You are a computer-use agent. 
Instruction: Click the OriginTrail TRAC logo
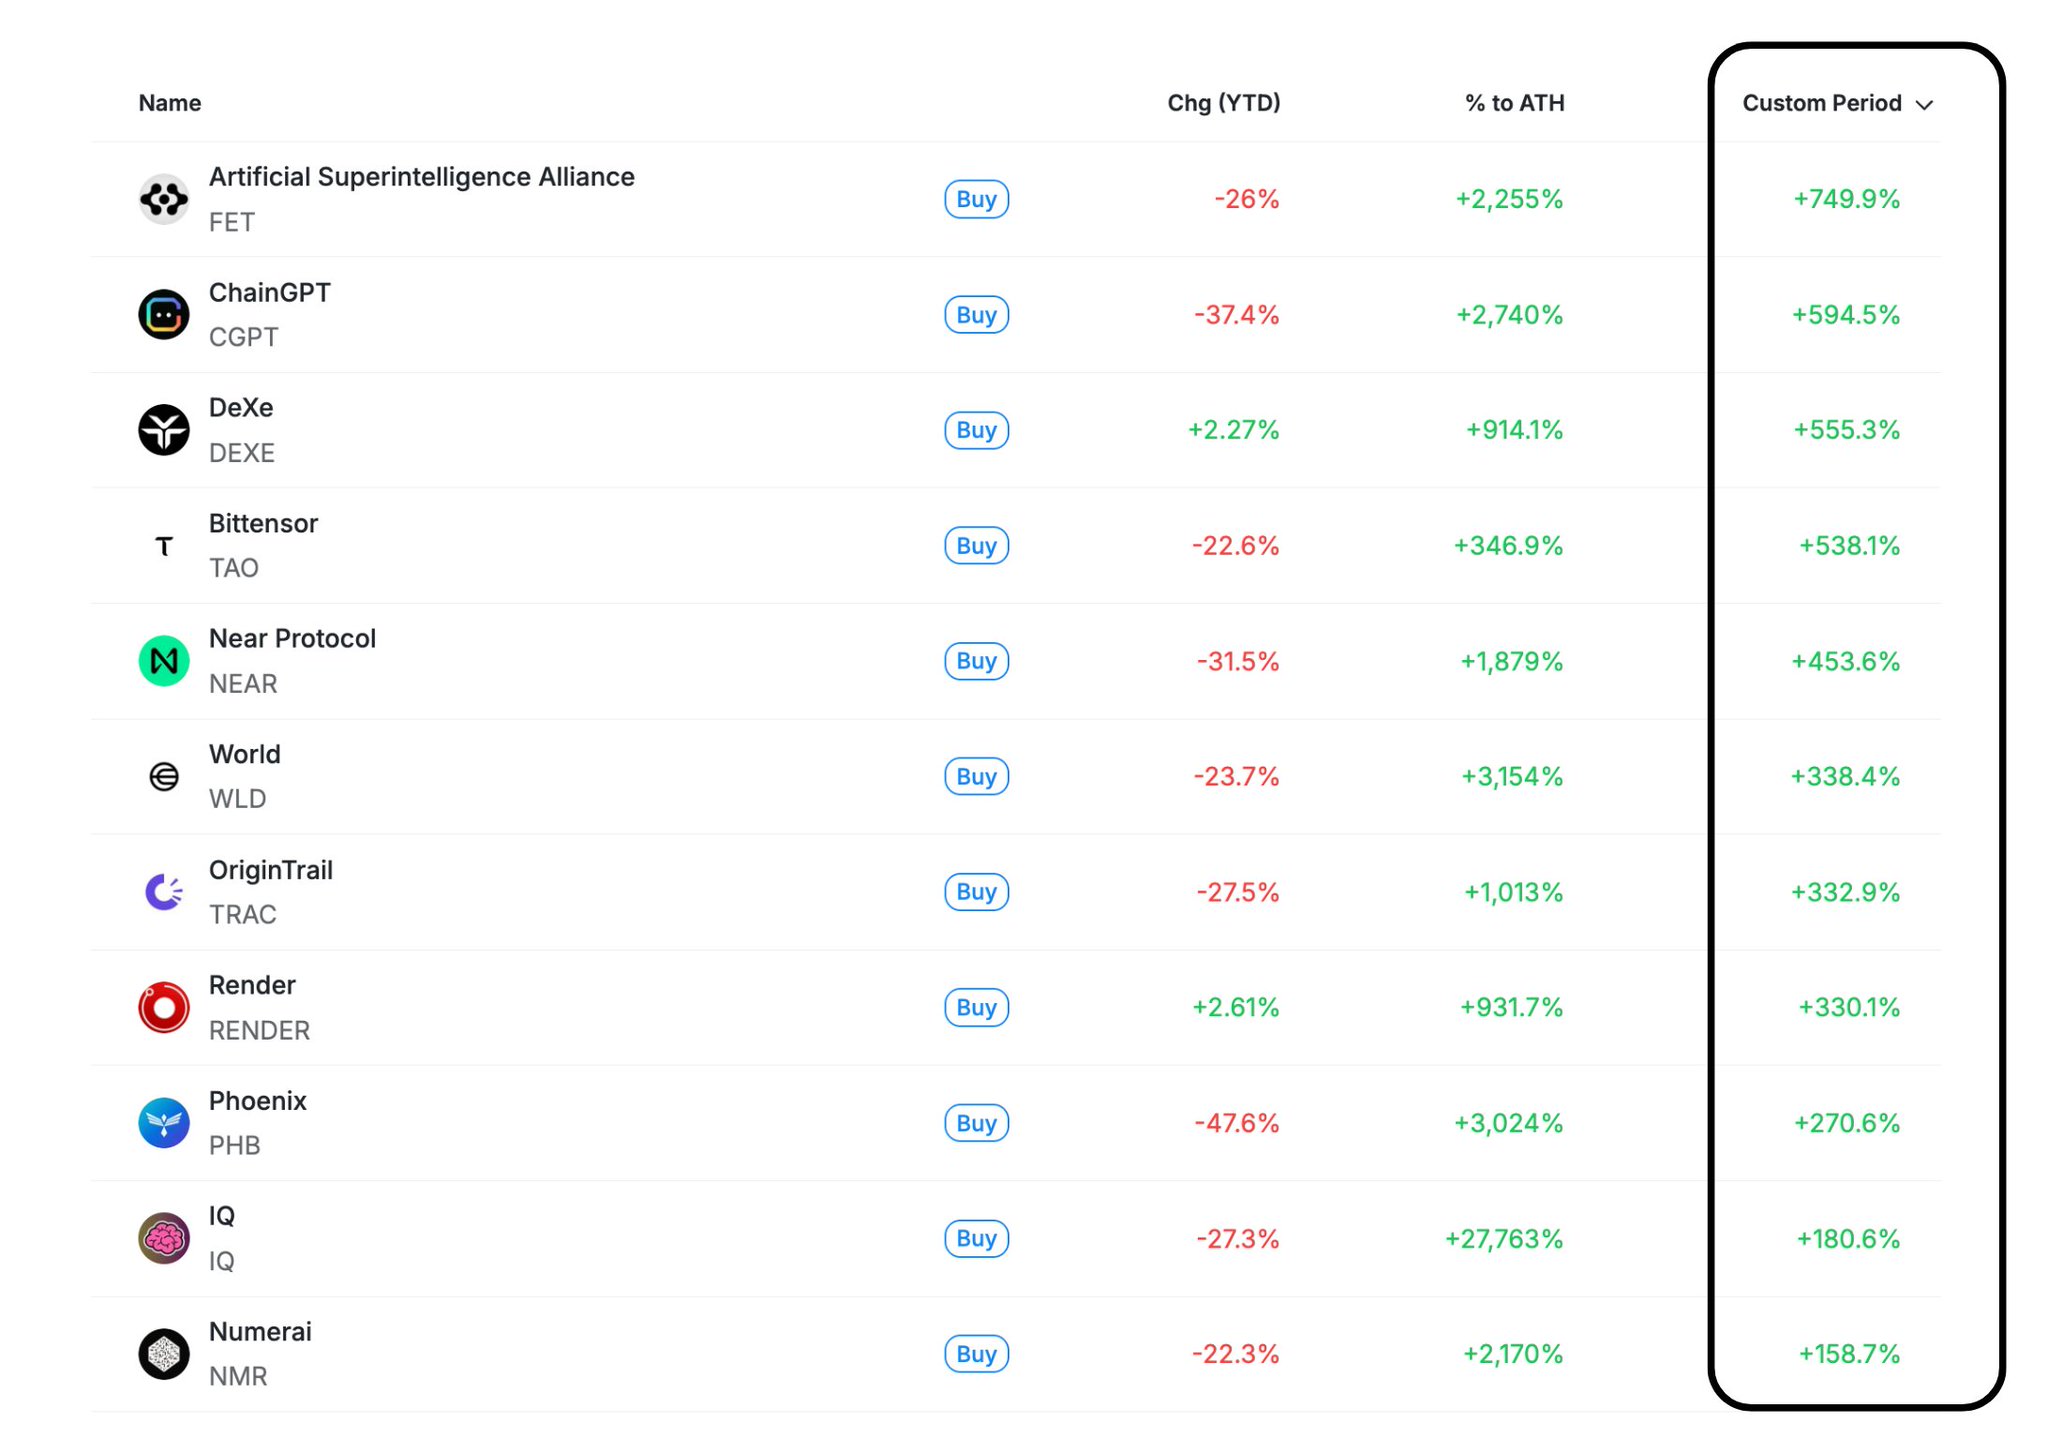coord(164,892)
